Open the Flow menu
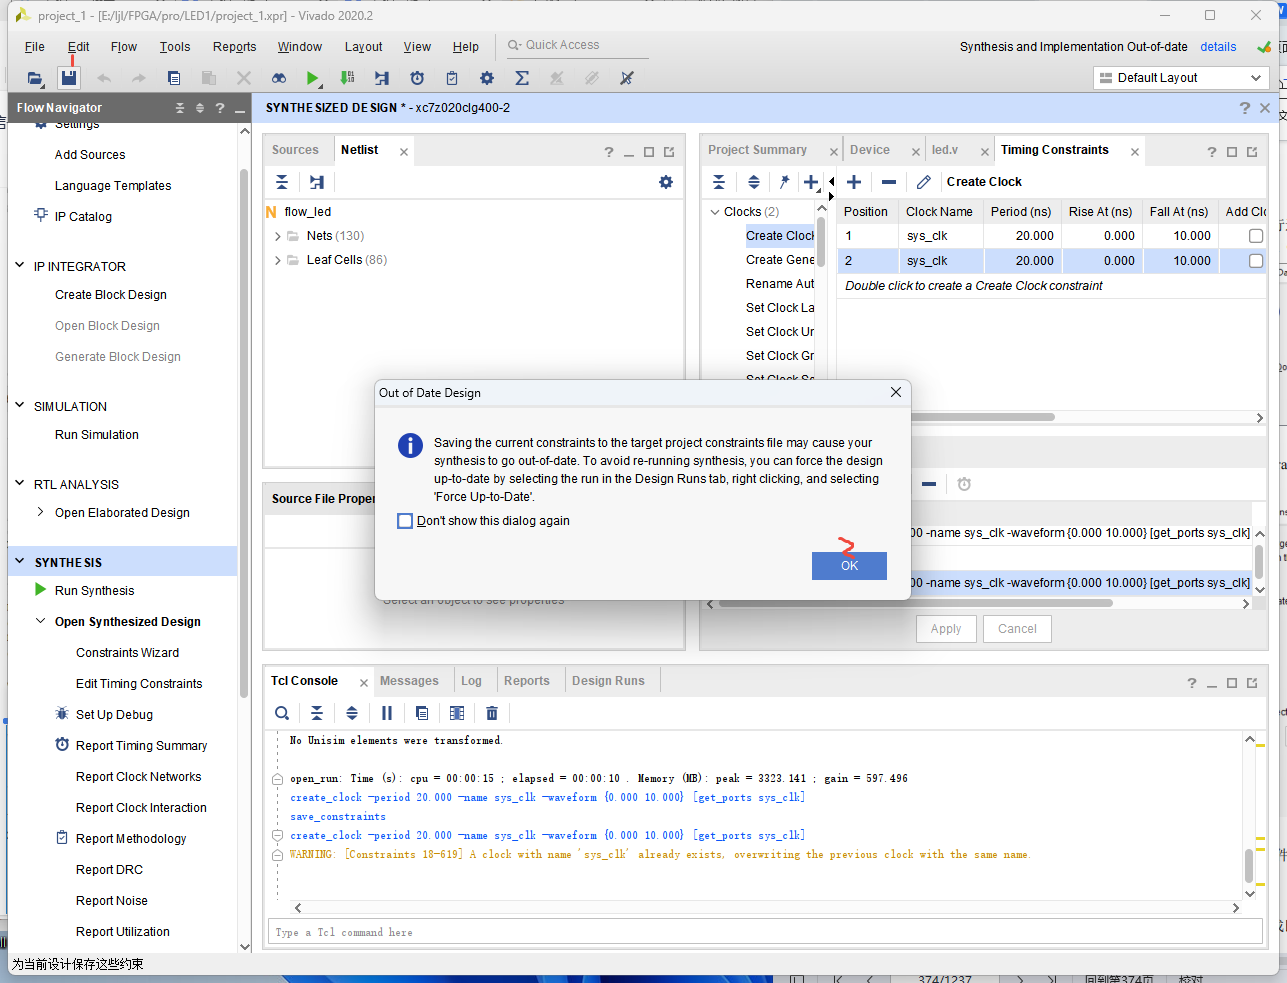 124,47
